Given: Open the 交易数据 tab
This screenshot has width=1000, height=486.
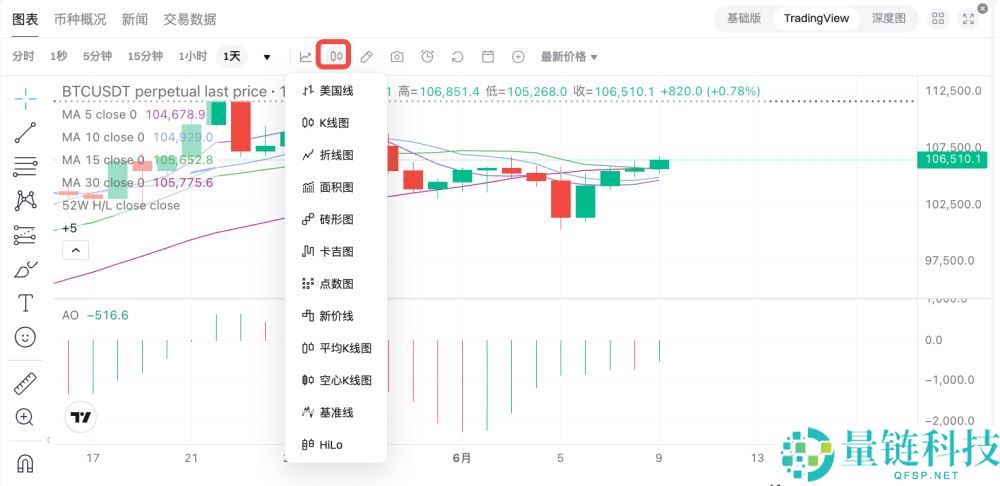Looking at the screenshot, I should pos(189,19).
